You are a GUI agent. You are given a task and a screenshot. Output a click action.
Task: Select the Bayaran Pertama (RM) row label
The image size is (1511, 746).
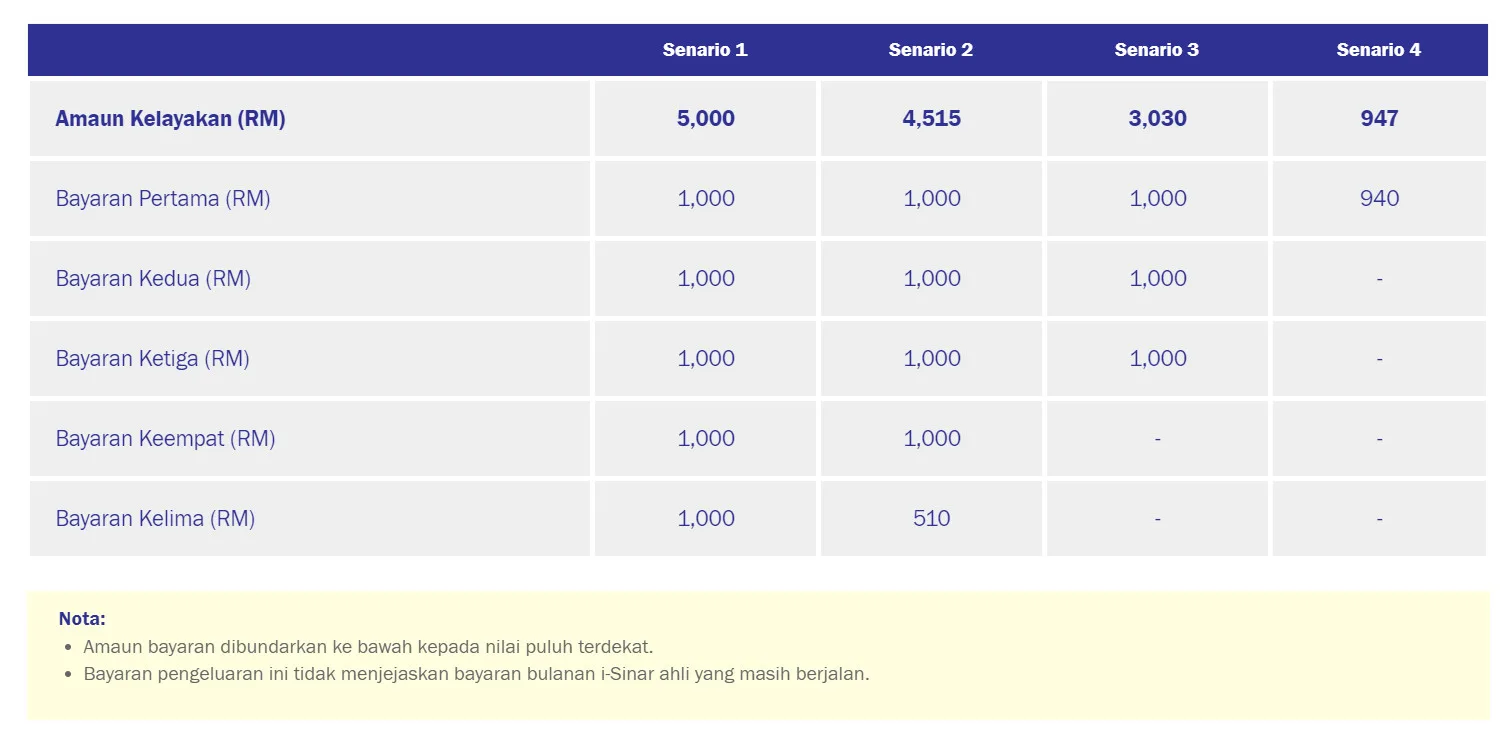163,199
